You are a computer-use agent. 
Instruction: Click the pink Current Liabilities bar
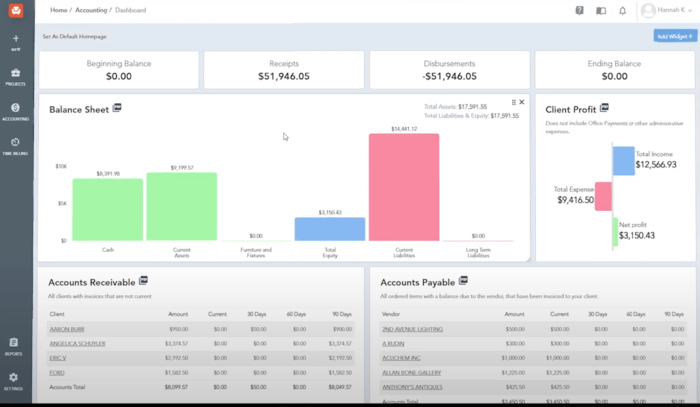click(x=403, y=187)
